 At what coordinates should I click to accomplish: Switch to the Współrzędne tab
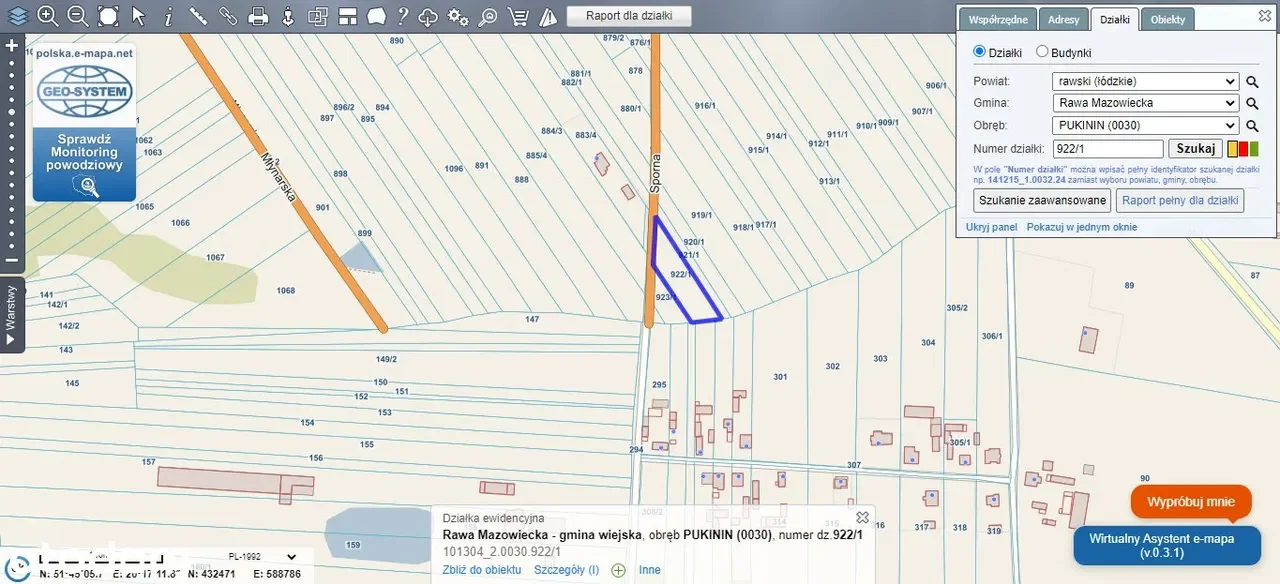click(x=998, y=20)
